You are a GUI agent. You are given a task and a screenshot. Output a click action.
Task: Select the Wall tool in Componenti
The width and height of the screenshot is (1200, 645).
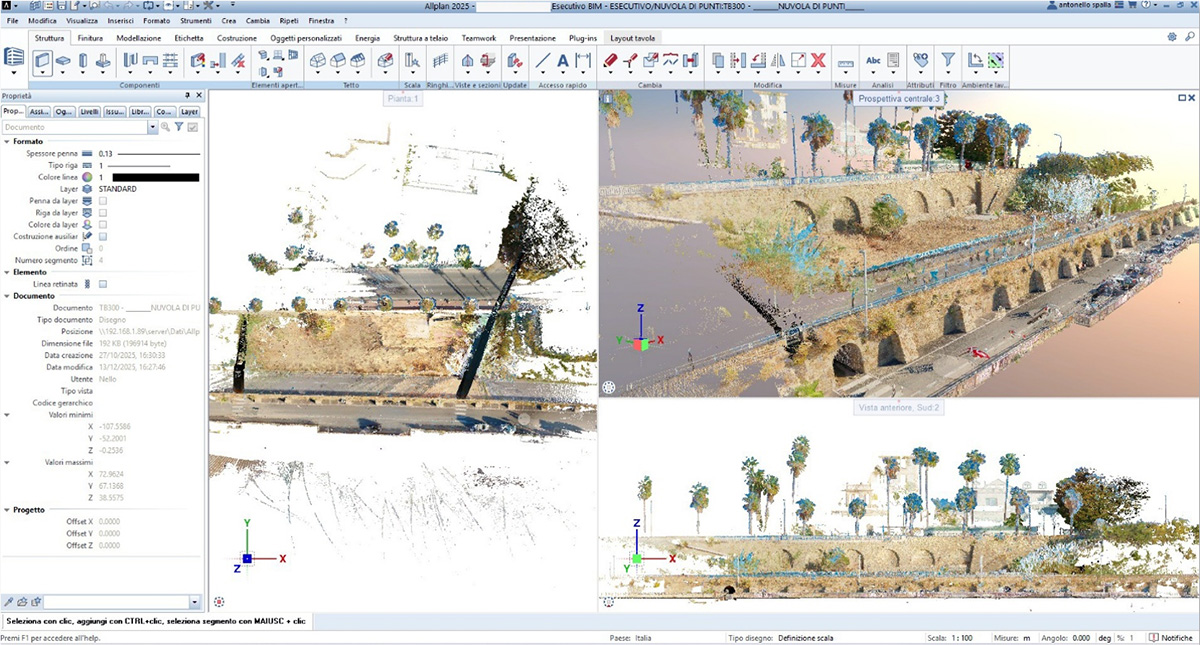click(x=43, y=62)
